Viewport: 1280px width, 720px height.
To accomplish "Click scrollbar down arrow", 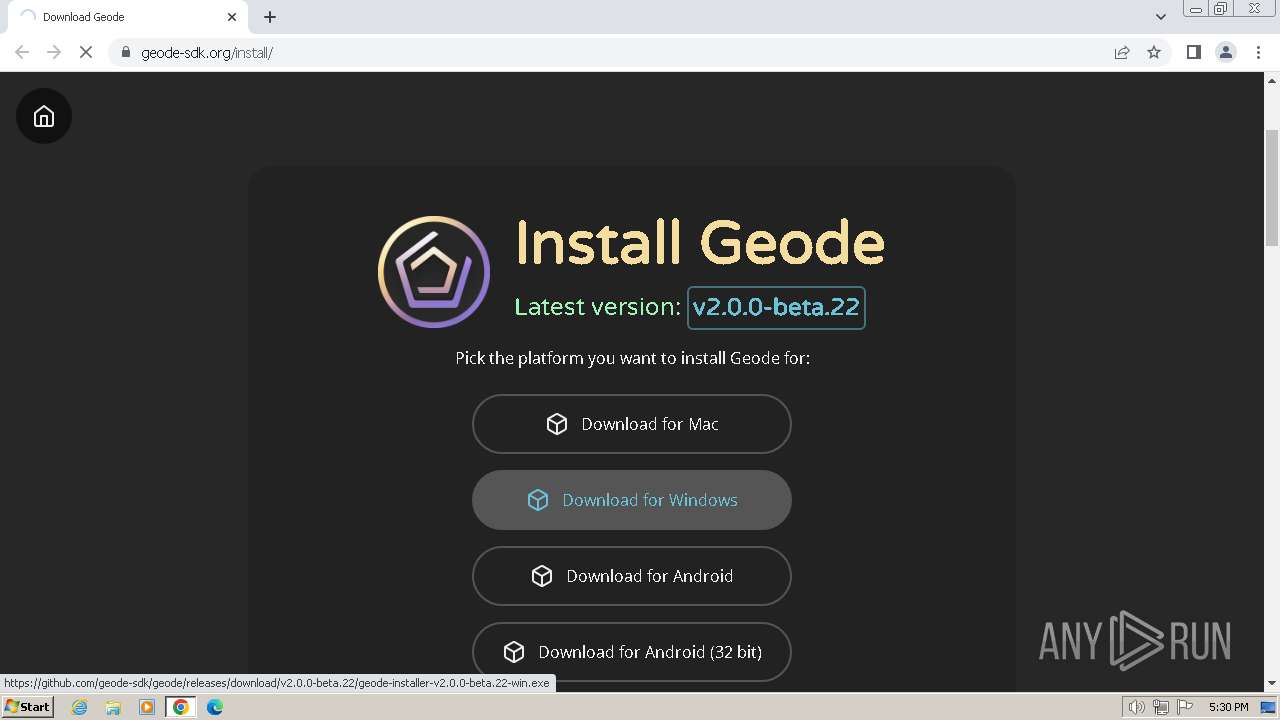I will [x=1272, y=683].
